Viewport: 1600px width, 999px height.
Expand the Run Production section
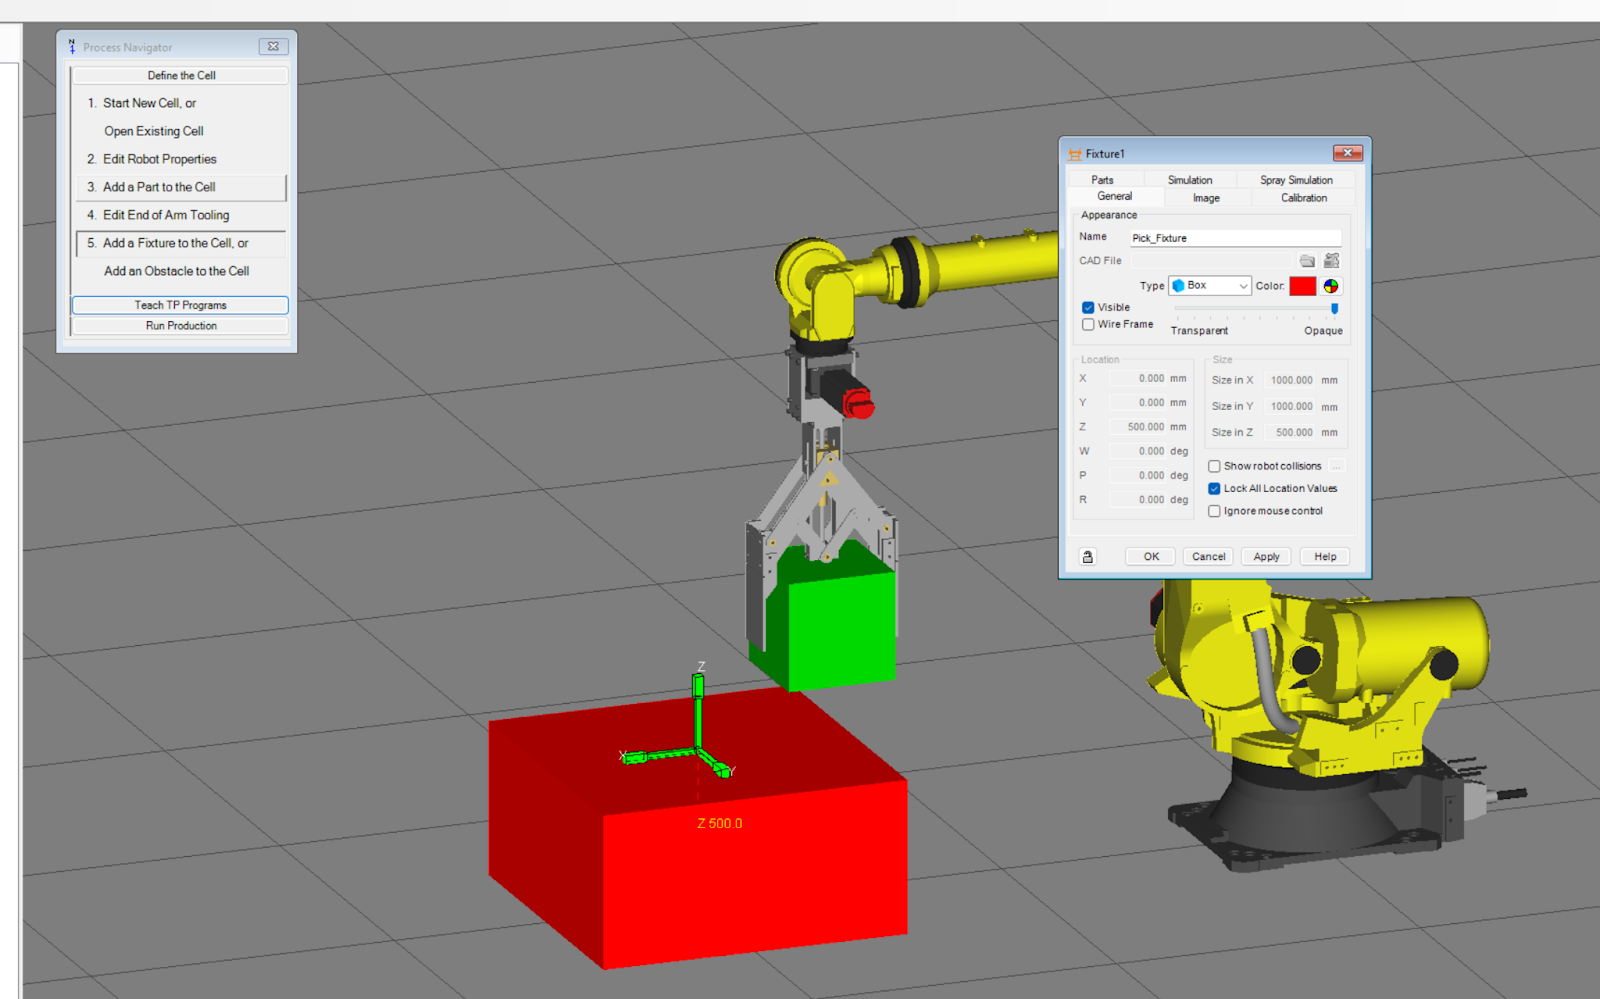coord(181,326)
